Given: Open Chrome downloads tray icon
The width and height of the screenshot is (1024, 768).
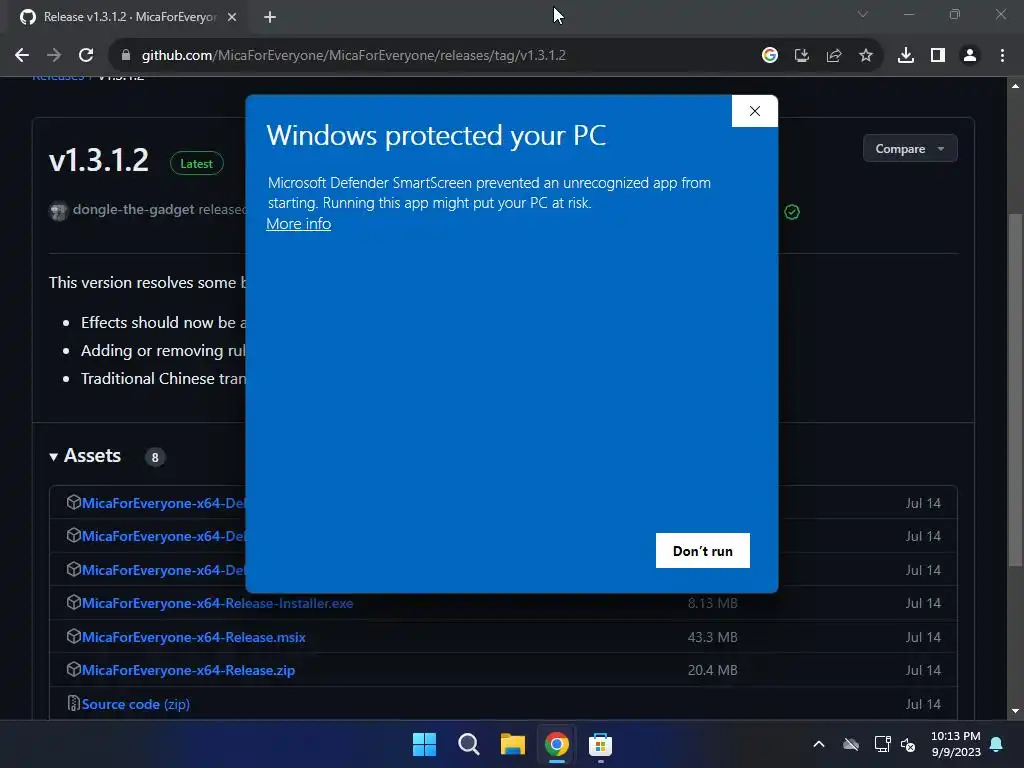Looking at the screenshot, I should click(x=906, y=56).
